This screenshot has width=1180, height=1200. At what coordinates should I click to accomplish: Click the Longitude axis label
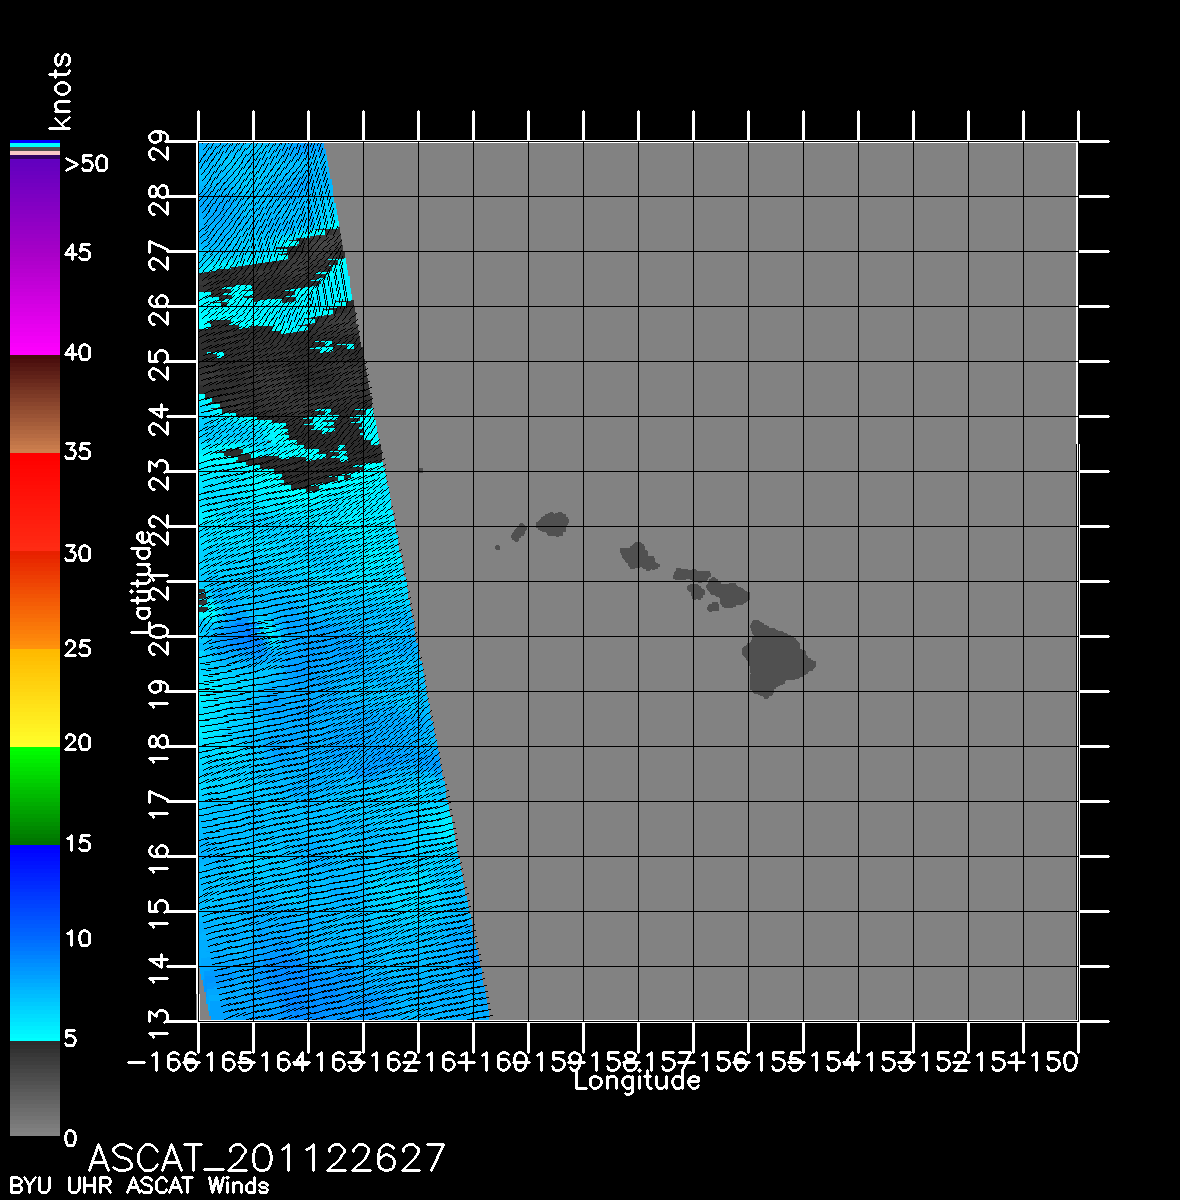click(x=637, y=1081)
